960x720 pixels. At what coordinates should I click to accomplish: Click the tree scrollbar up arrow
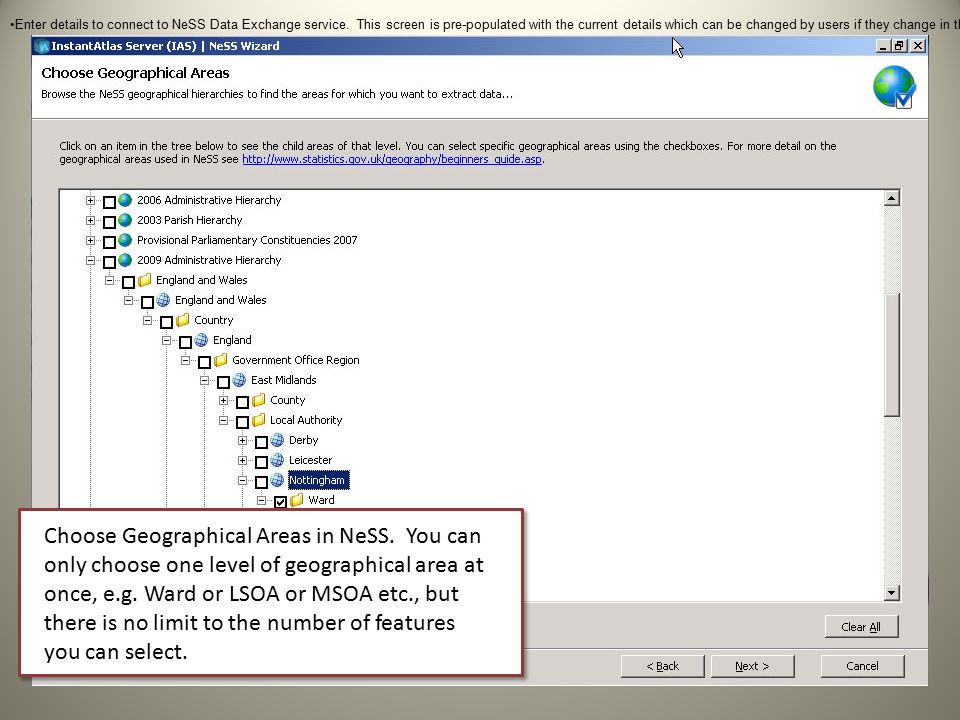pyautogui.click(x=891, y=198)
